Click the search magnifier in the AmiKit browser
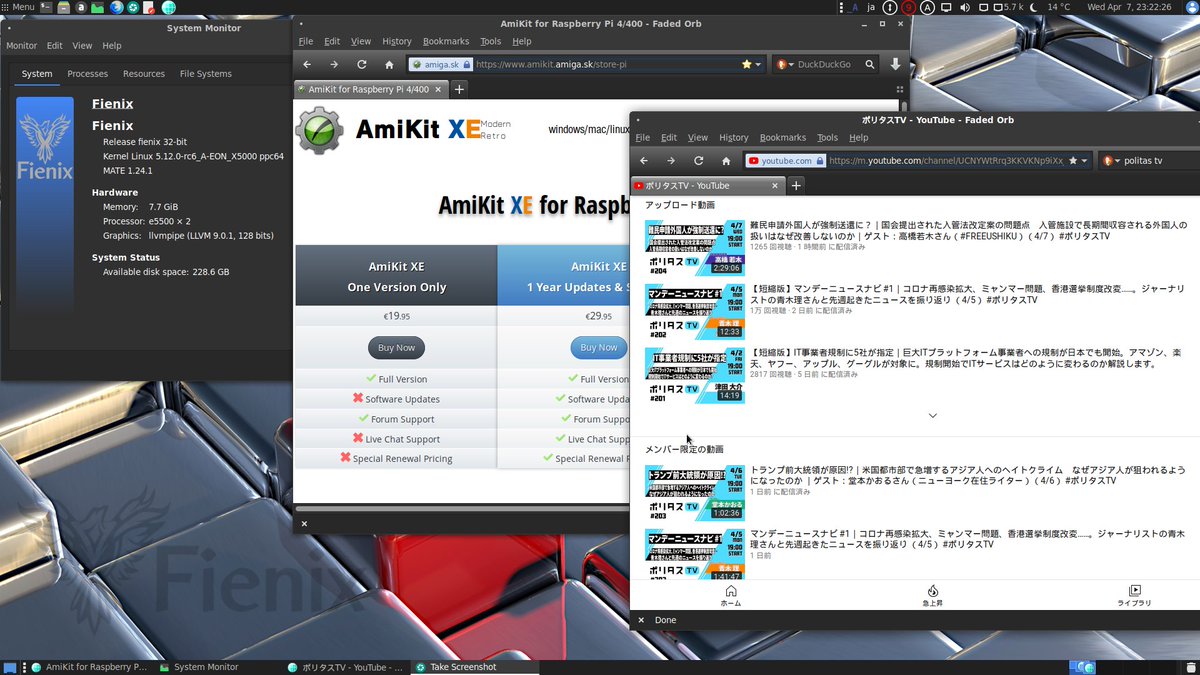1200x675 pixels. (x=870, y=64)
